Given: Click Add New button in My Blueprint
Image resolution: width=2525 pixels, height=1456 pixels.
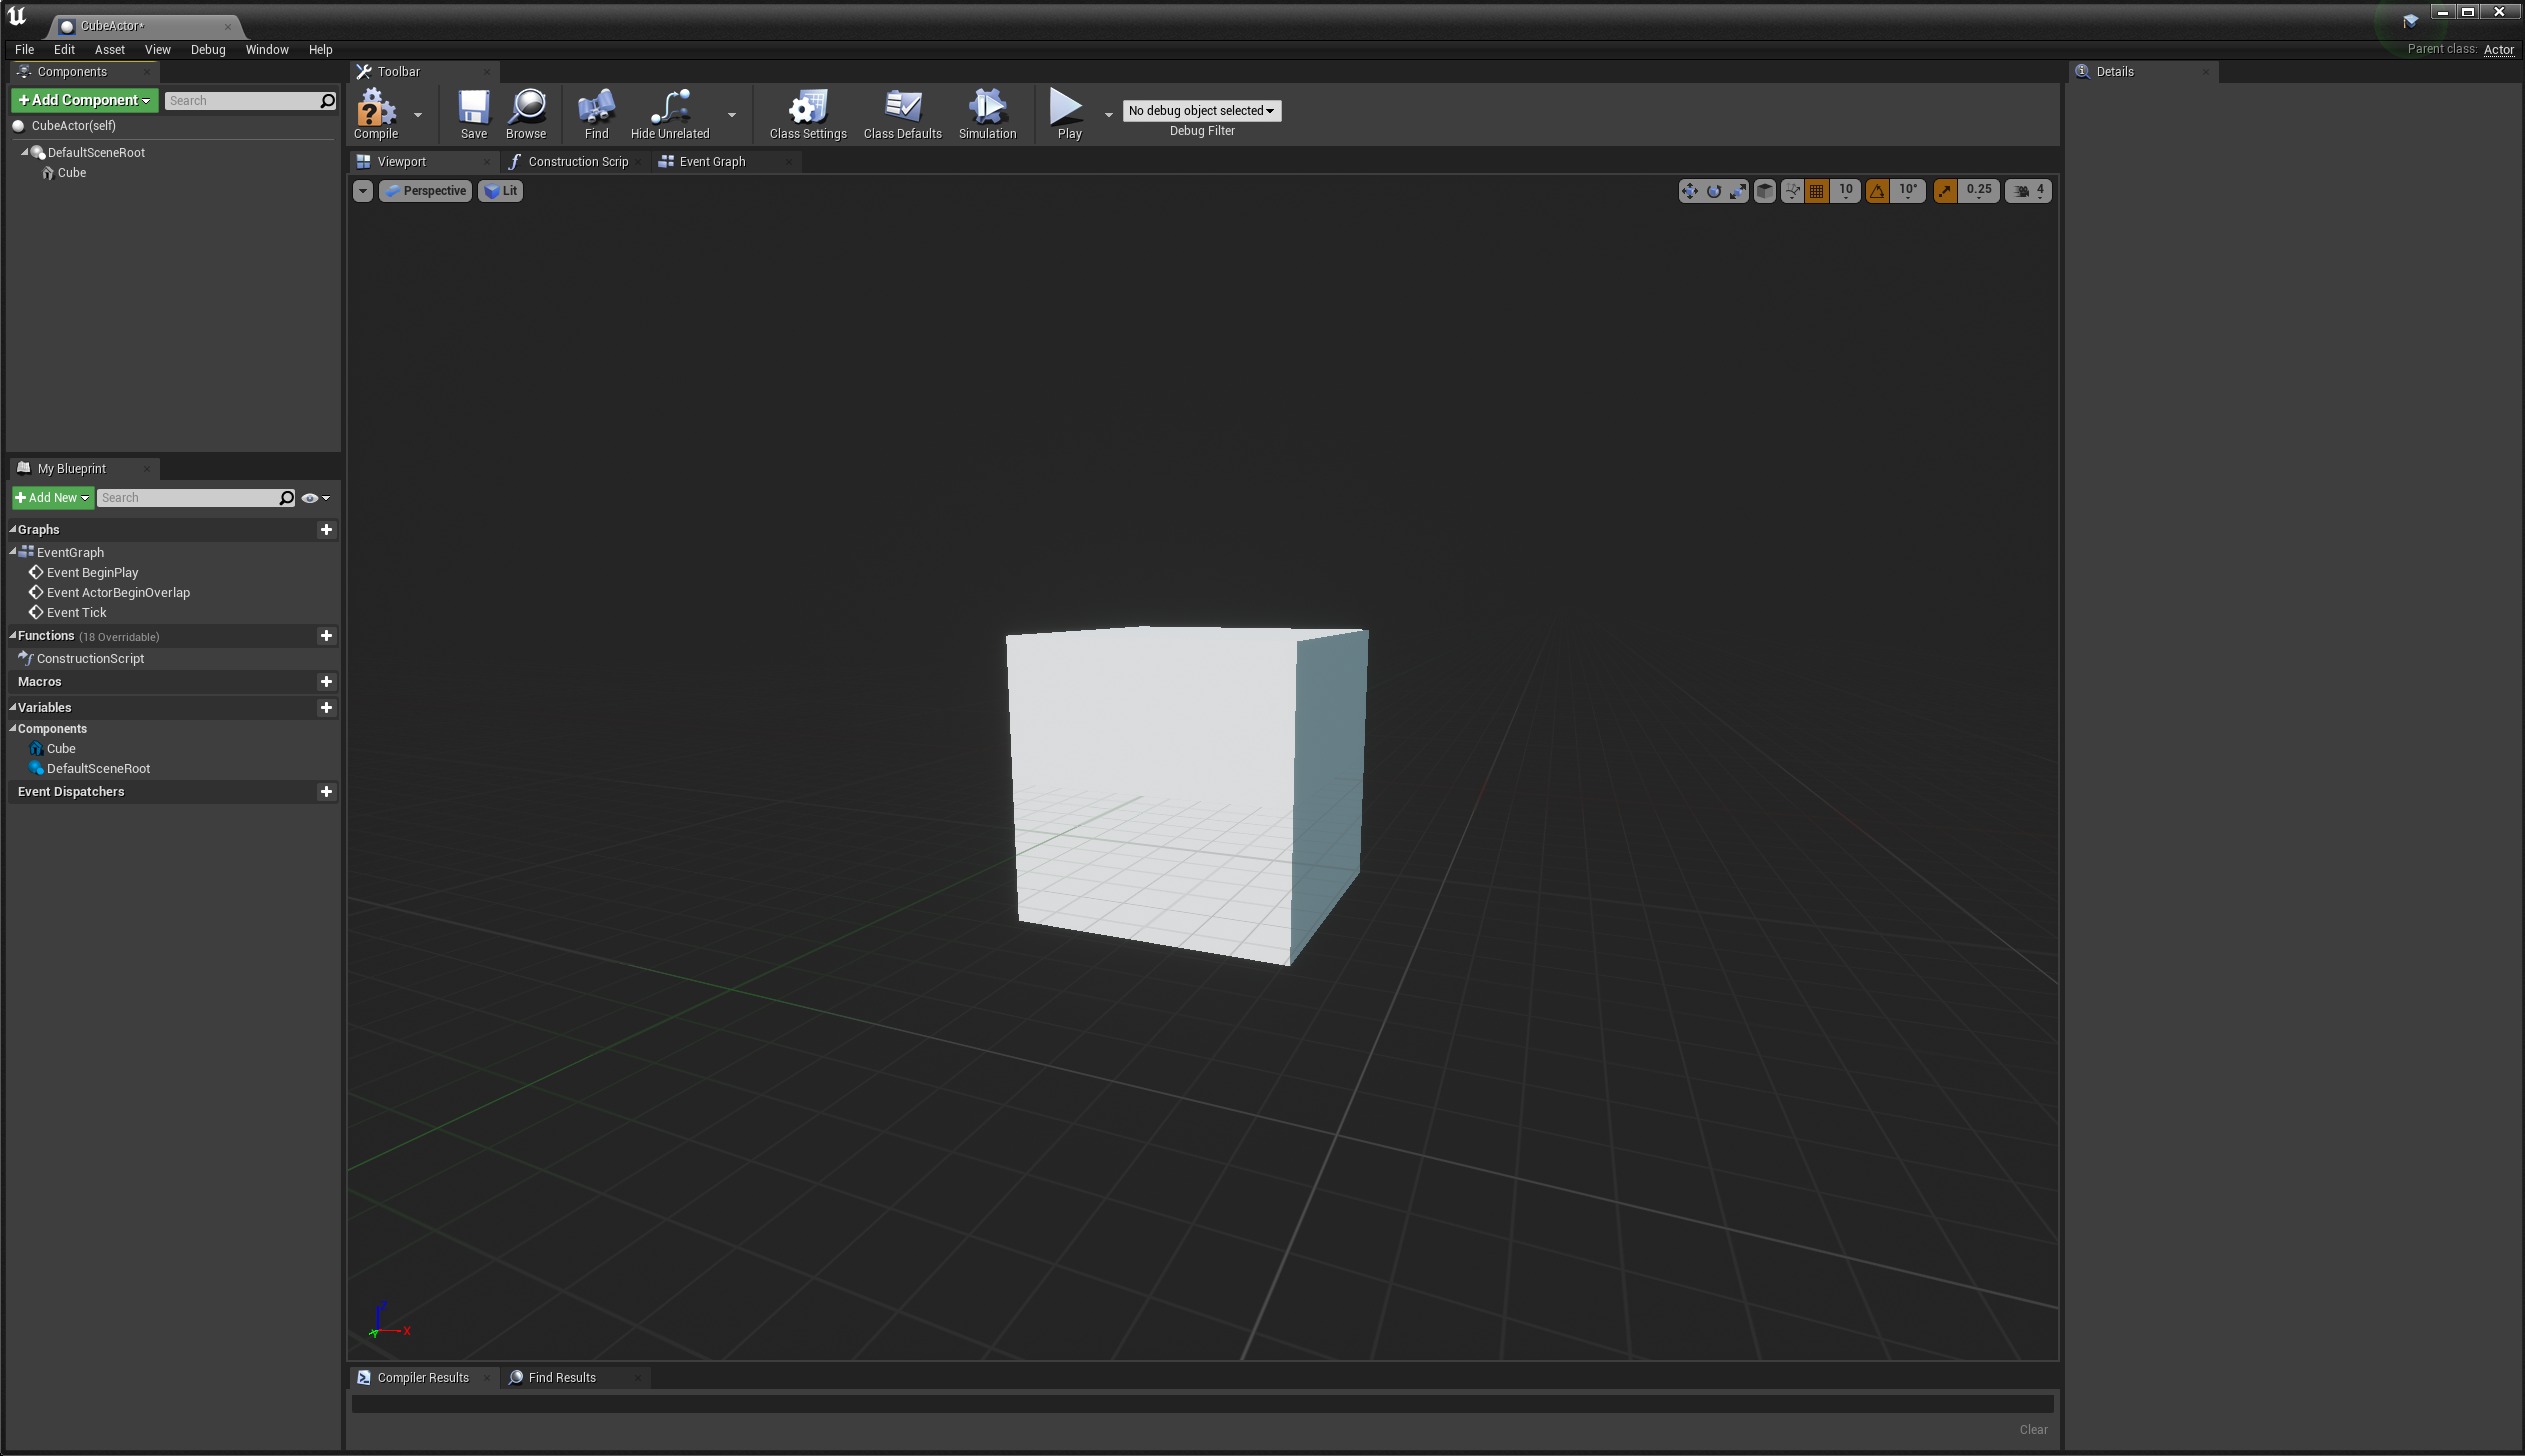Looking at the screenshot, I should 53,498.
